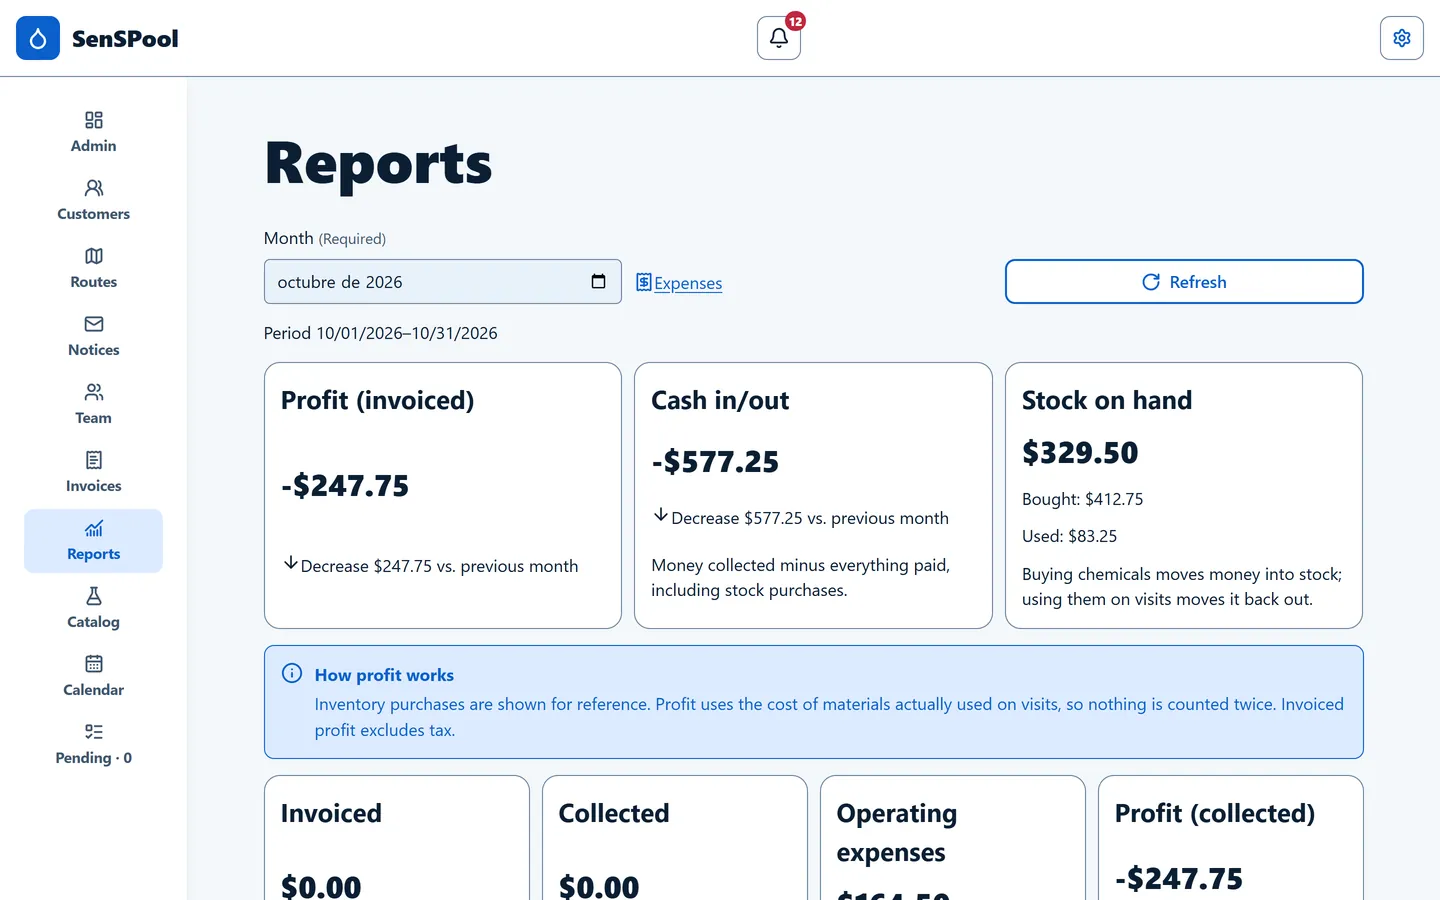Click the Refresh button
This screenshot has width=1440, height=900.
point(1184,282)
